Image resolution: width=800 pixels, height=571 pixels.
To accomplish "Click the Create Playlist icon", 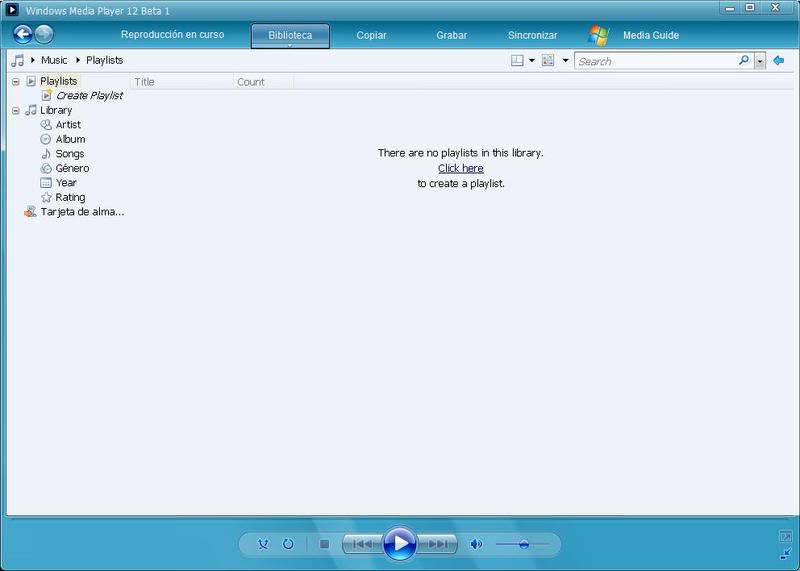I will [46, 95].
